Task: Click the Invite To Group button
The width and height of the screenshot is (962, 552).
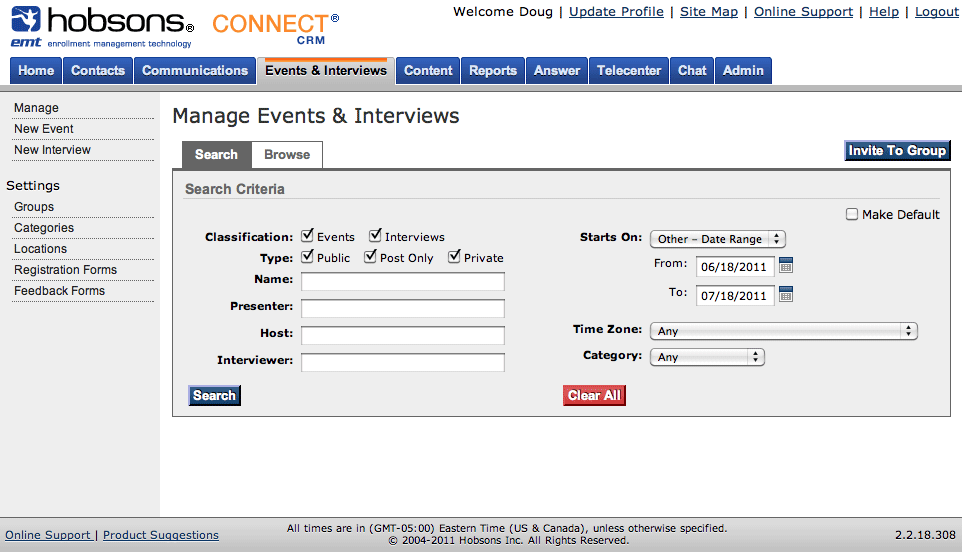Action: click(897, 151)
